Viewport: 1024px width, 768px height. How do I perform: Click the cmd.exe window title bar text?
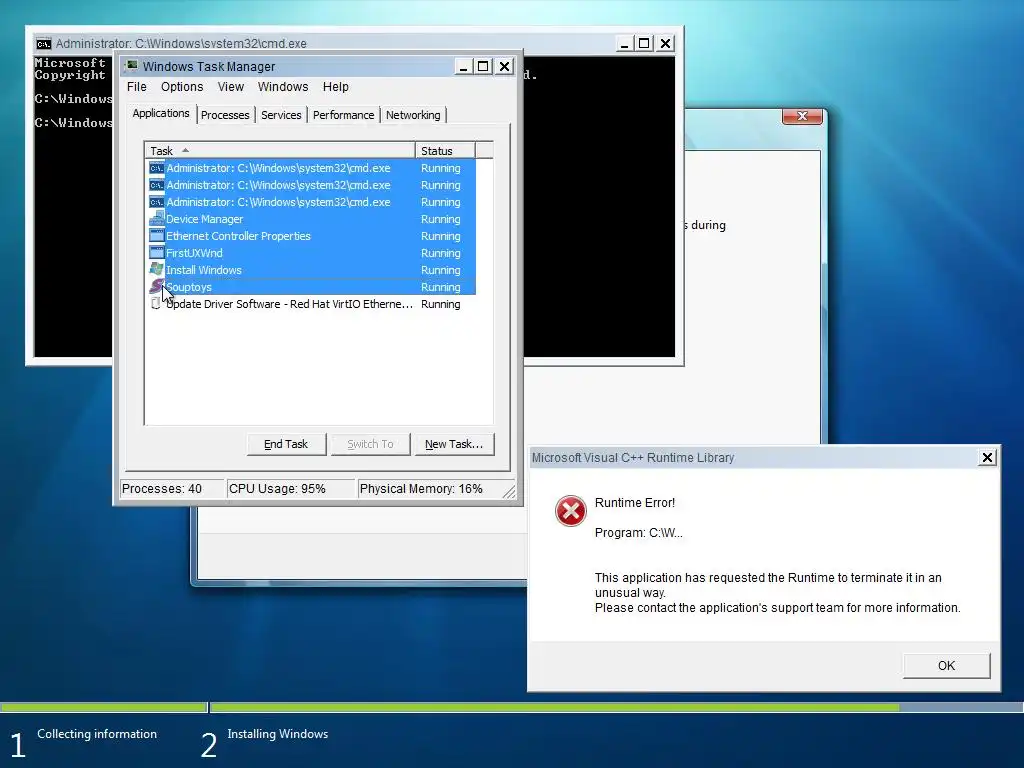click(x=181, y=44)
